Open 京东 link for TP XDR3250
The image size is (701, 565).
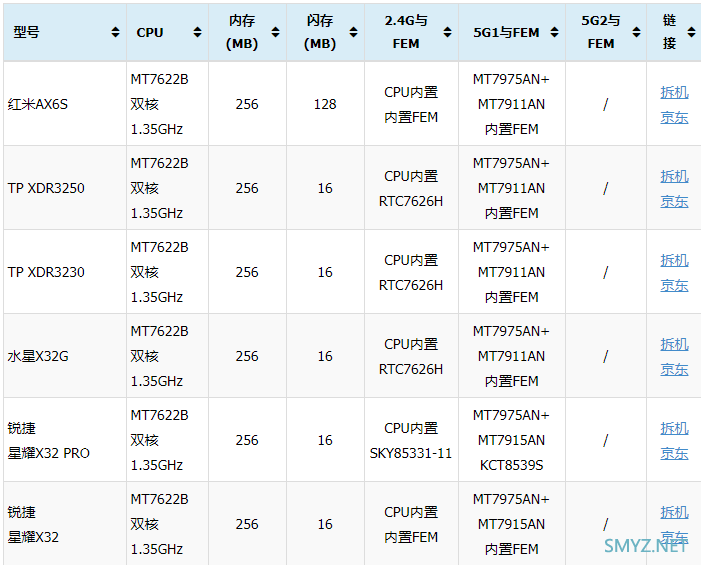coord(674,201)
